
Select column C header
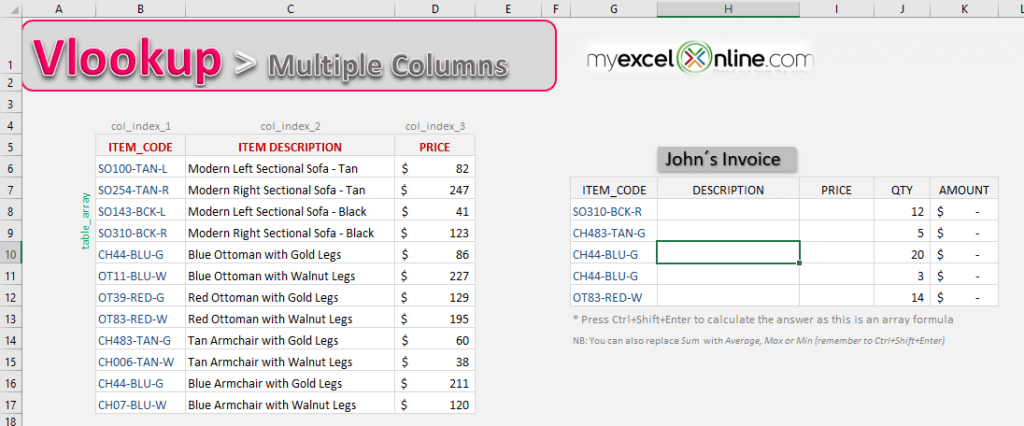pyautogui.click(x=290, y=9)
